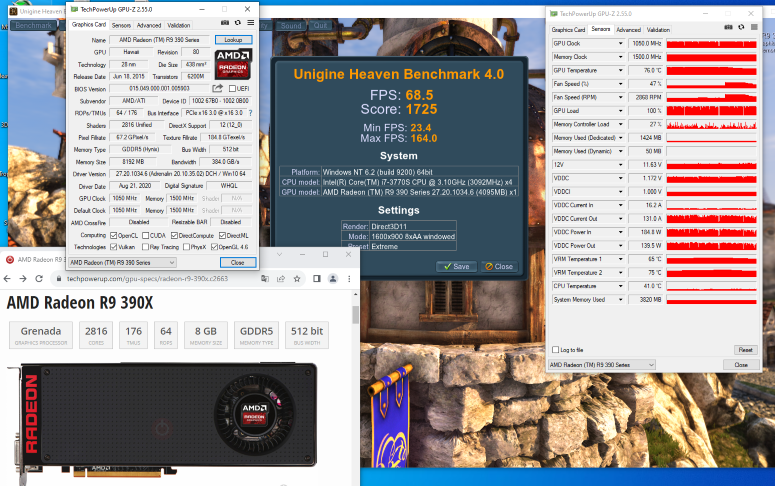Open GPU Clock sensor dropdown

[x=621, y=44]
